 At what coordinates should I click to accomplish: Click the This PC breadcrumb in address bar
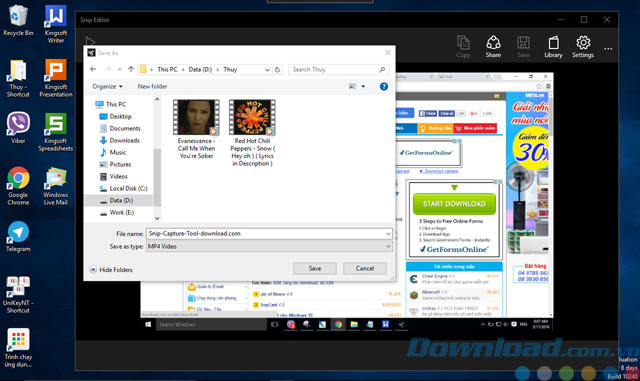(167, 69)
